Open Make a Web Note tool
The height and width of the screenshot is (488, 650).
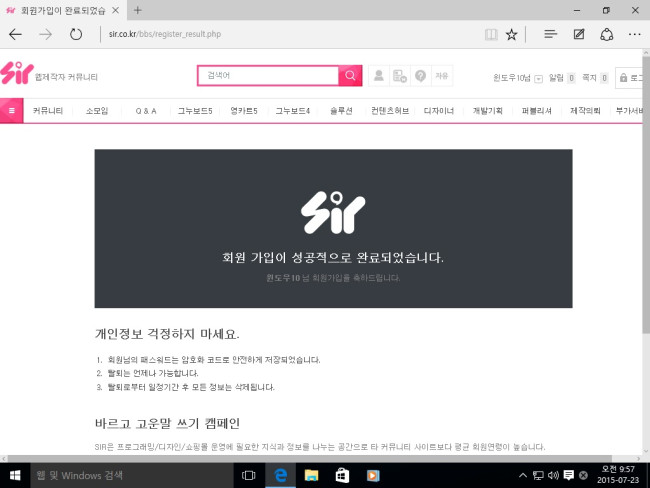[578, 34]
